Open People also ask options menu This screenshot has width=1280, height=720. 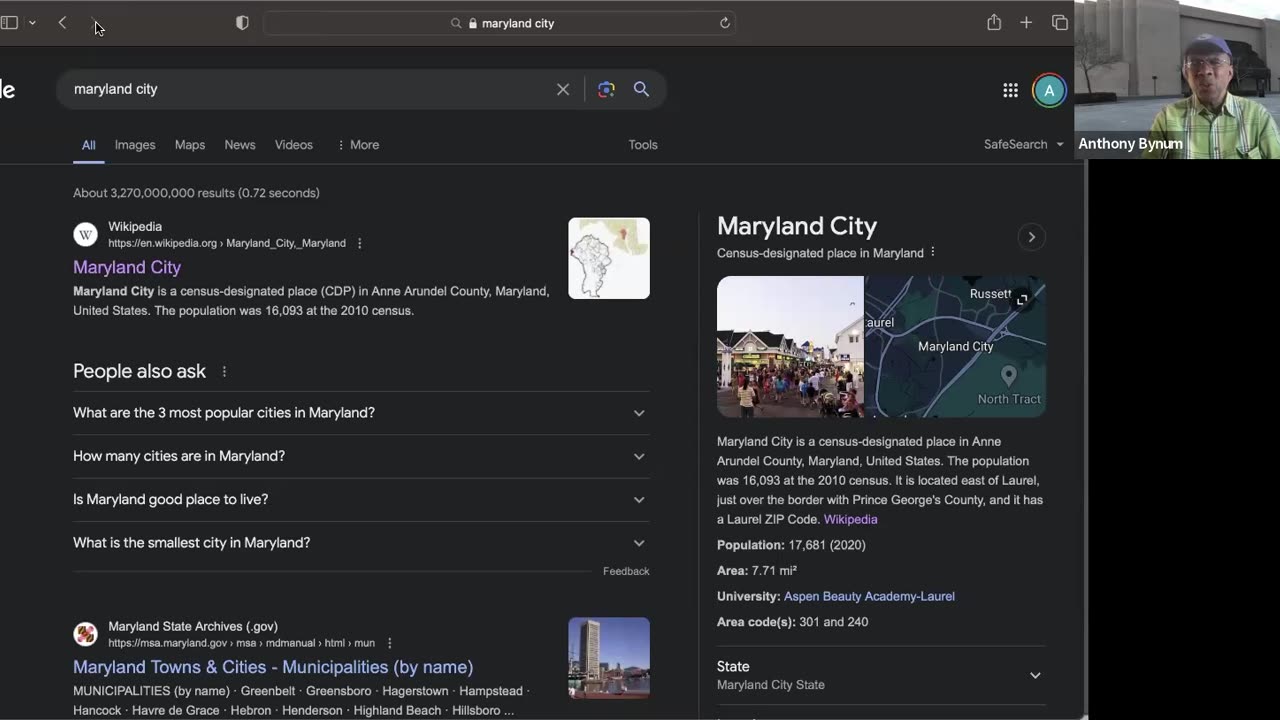coord(224,372)
